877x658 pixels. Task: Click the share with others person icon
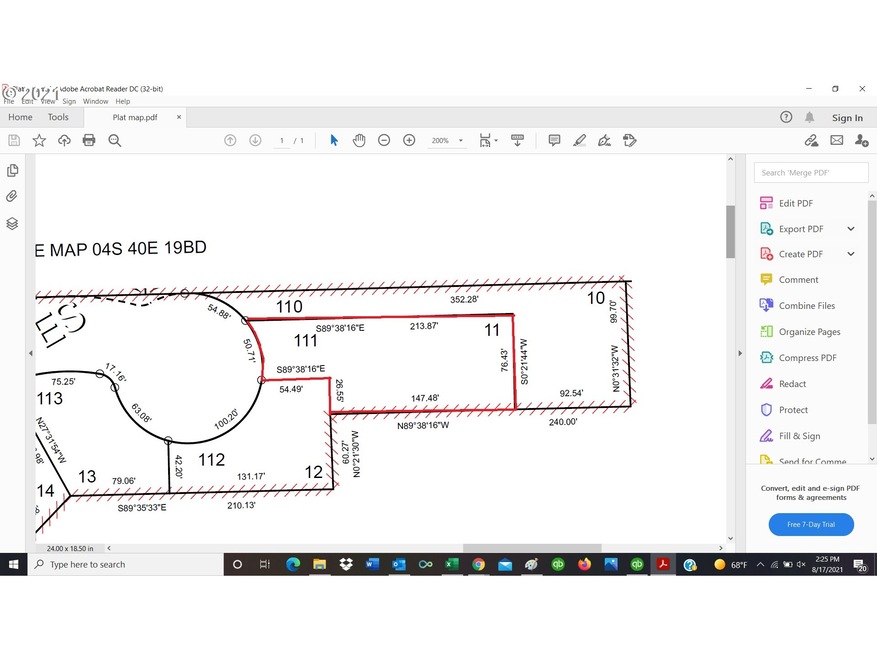(861, 140)
